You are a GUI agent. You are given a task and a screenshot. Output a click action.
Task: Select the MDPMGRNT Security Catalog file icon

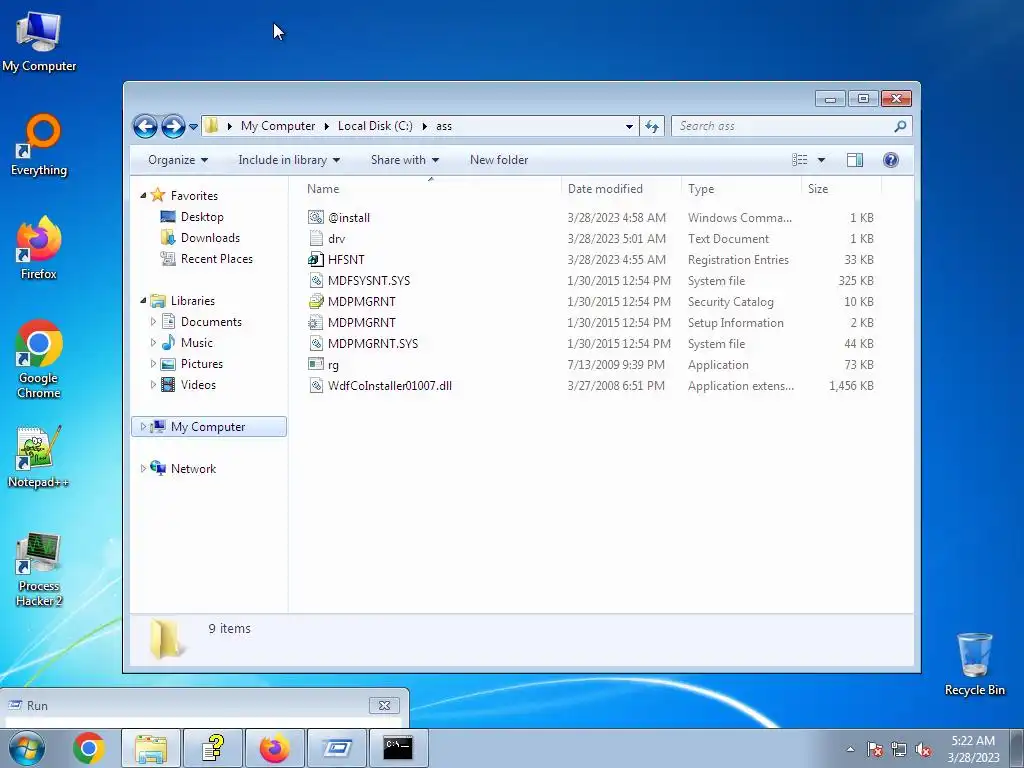pos(316,302)
